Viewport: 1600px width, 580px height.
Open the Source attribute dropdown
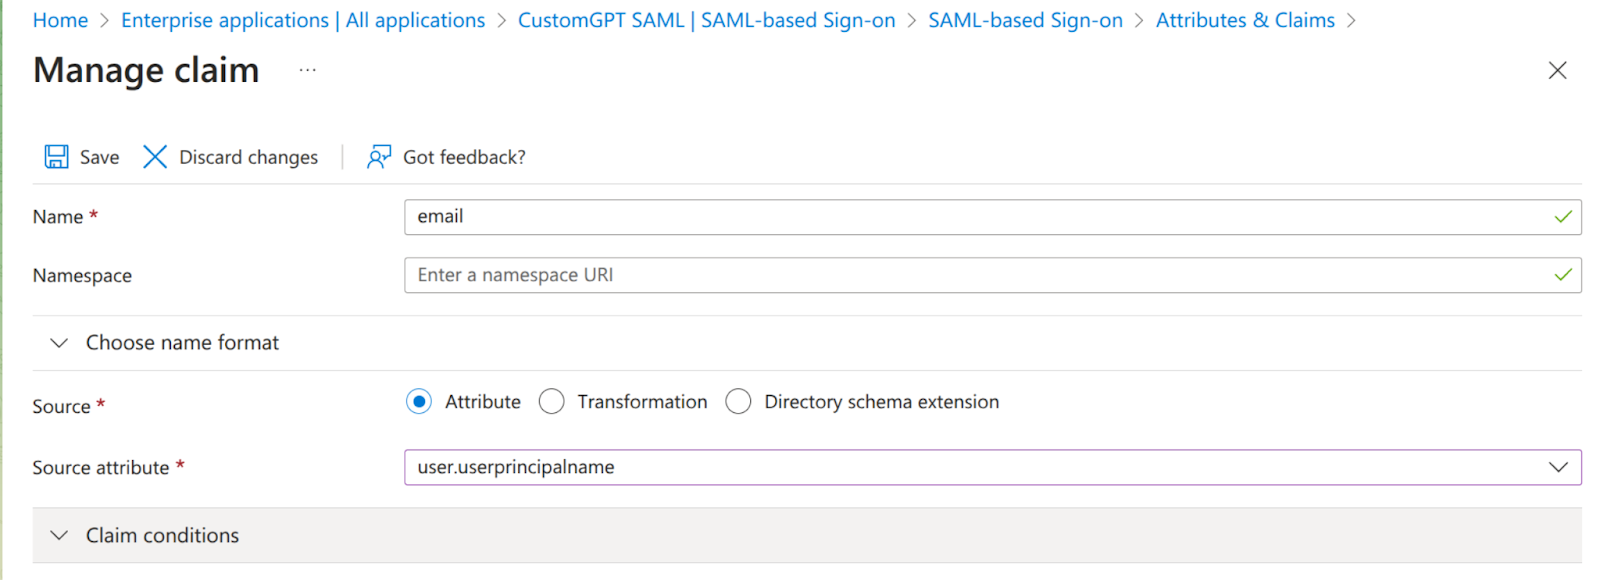click(x=1557, y=467)
